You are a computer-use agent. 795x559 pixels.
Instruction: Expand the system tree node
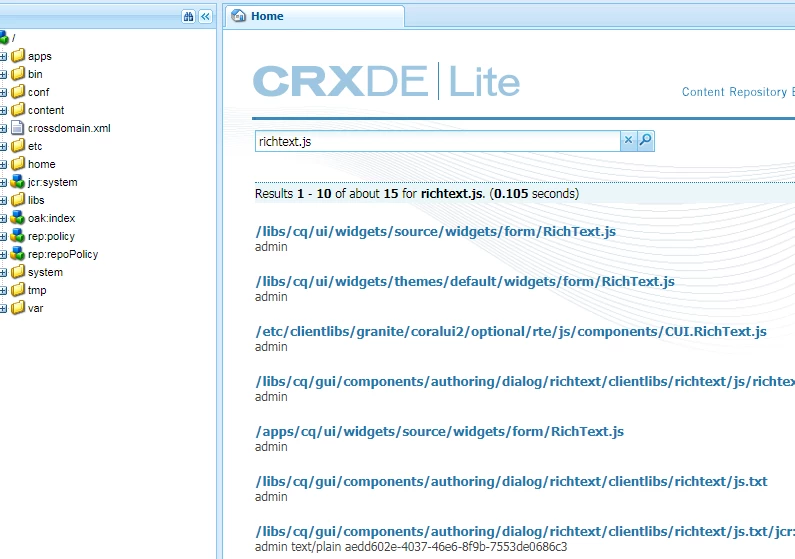point(3,273)
